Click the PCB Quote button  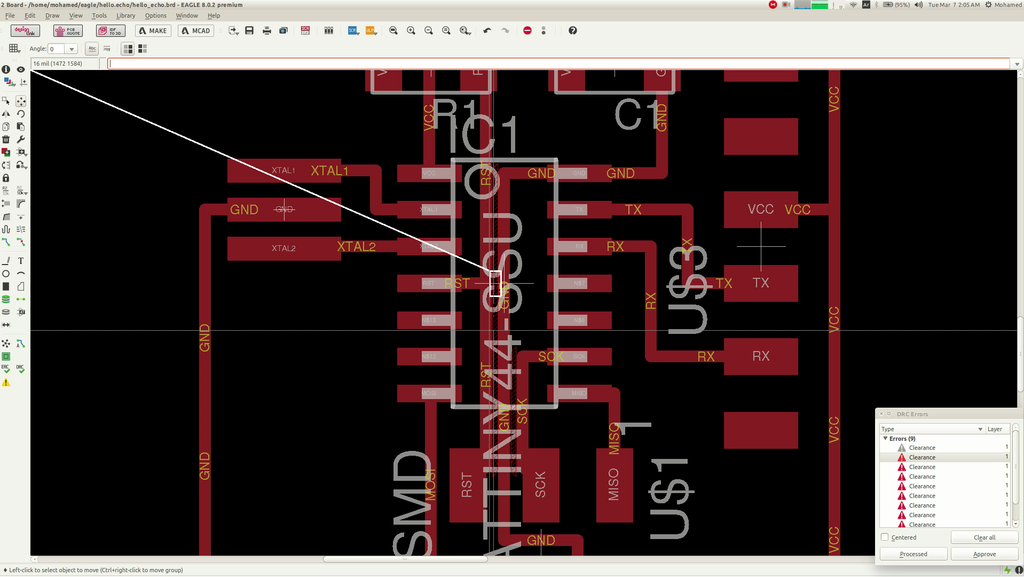(68, 31)
